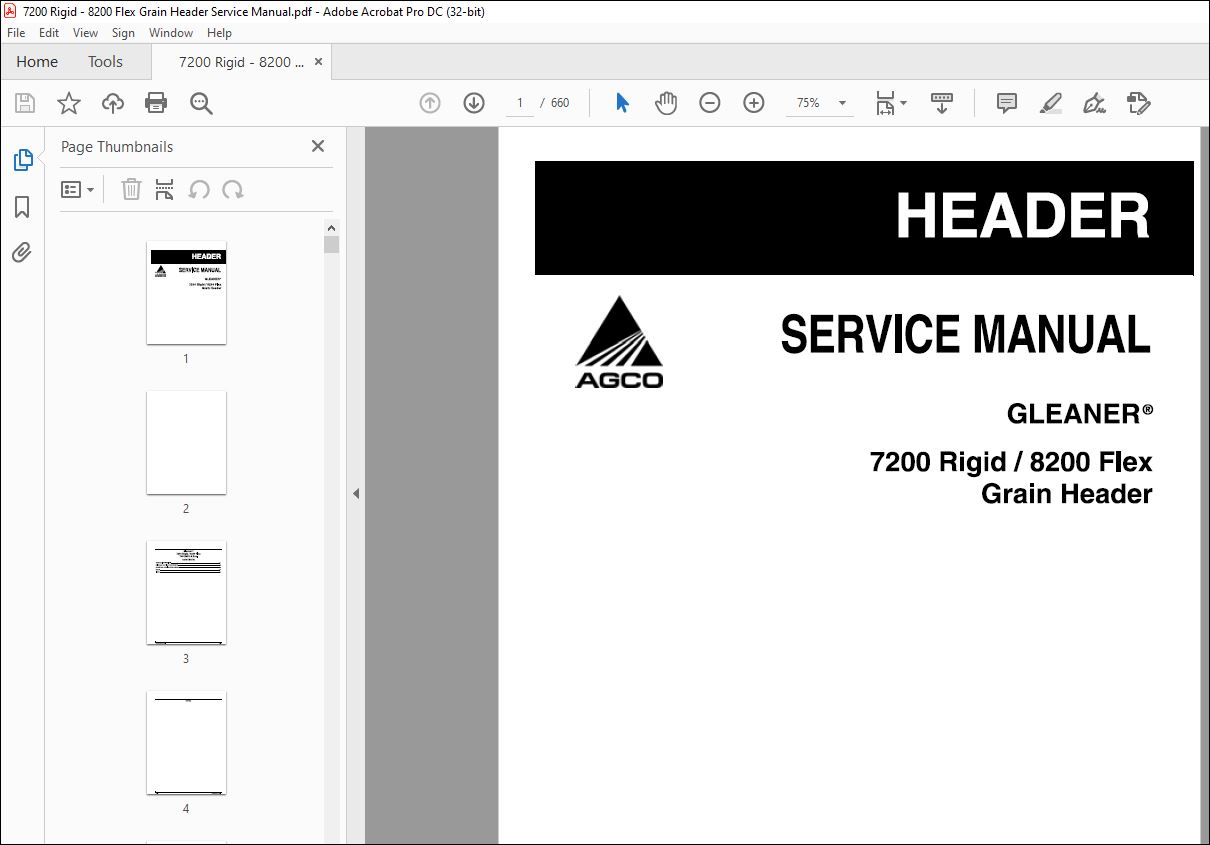Screen dimensions: 1210x845
Task: Click the GLEANER text on the page
Action: [x=1080, y=414]
